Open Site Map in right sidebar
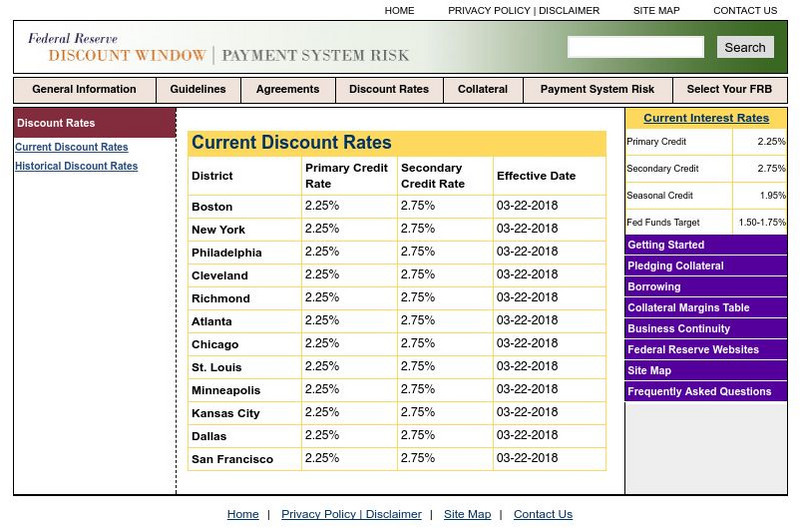This screenshot has width=800, height=528. pos(706,370)
